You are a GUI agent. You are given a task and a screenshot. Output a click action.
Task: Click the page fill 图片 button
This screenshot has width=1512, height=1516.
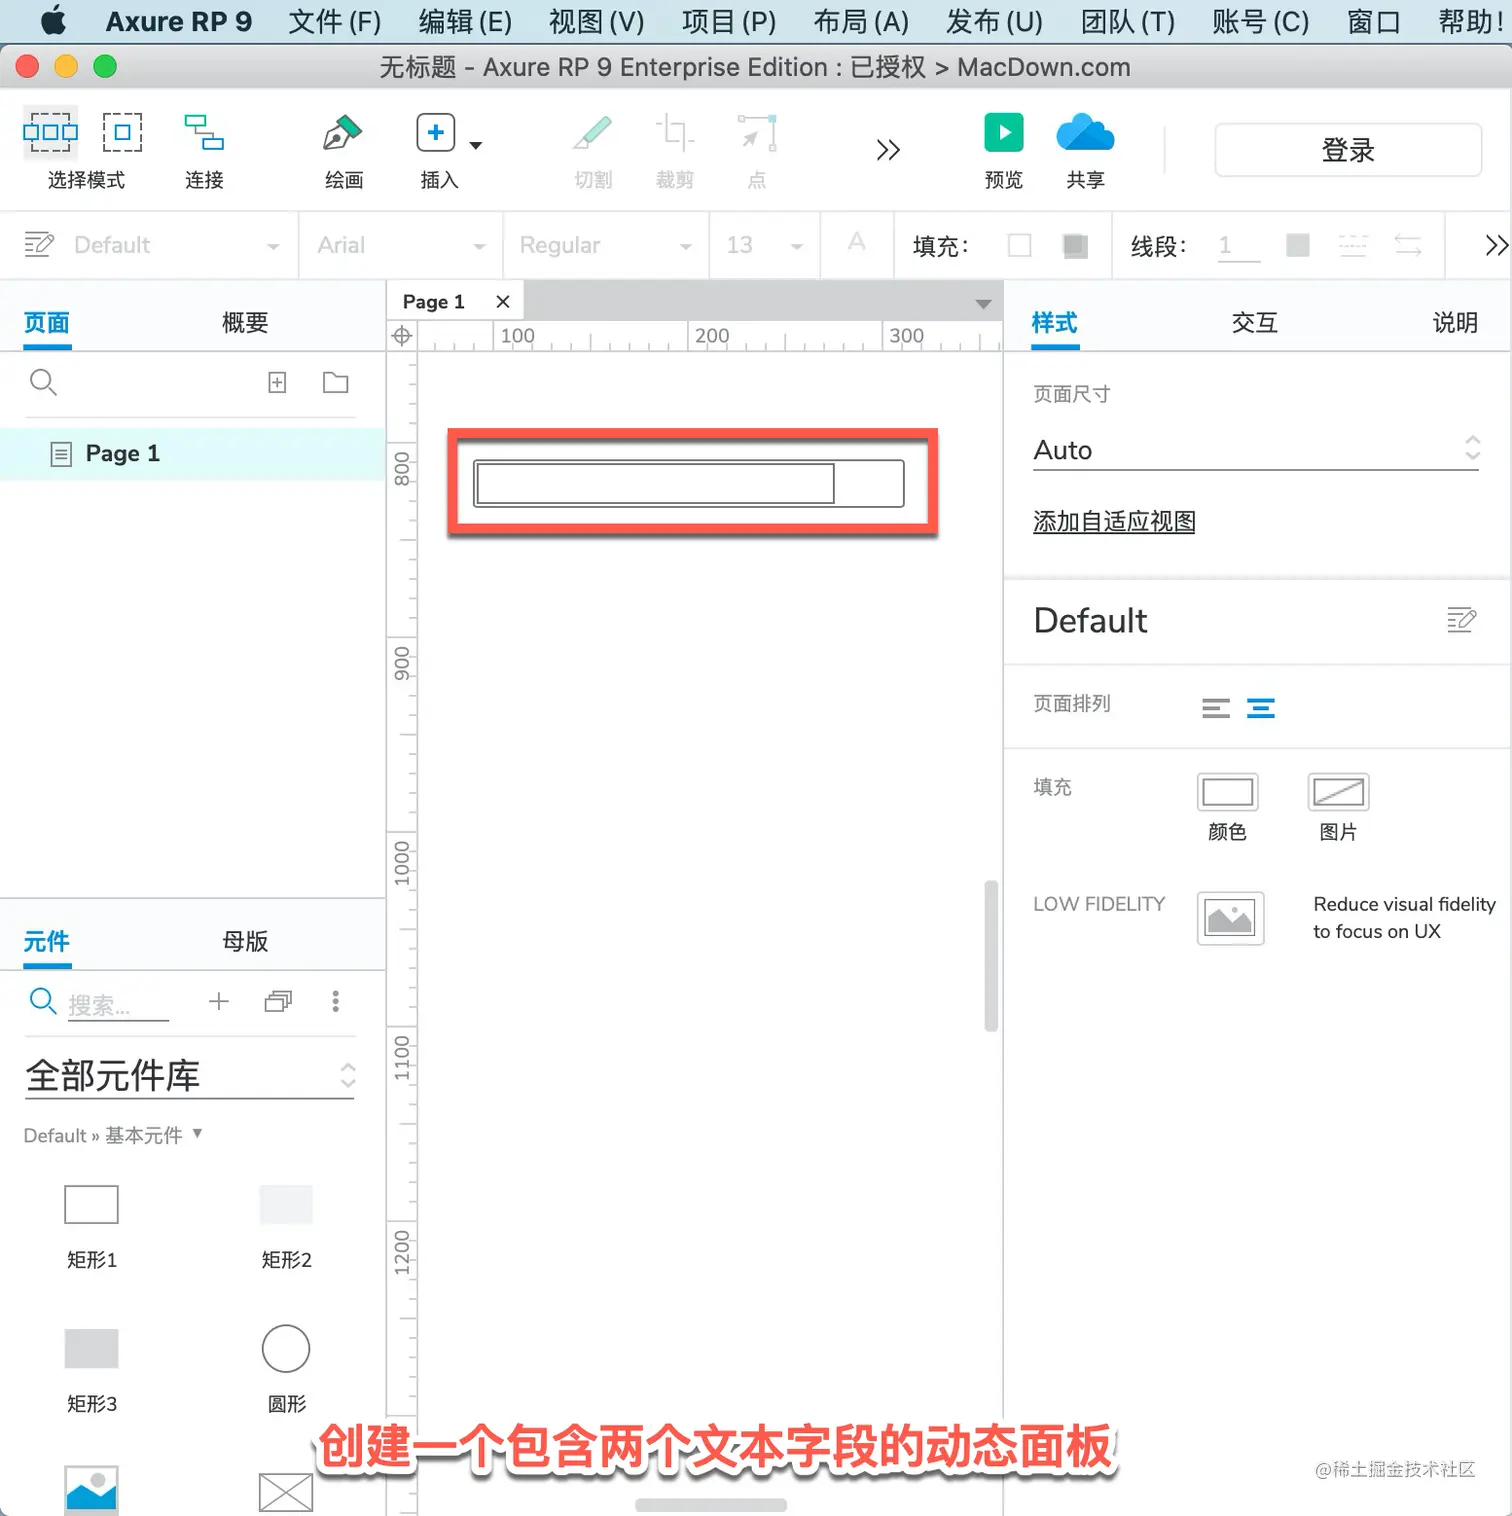pyautogui.click(x=1338, y=792)
